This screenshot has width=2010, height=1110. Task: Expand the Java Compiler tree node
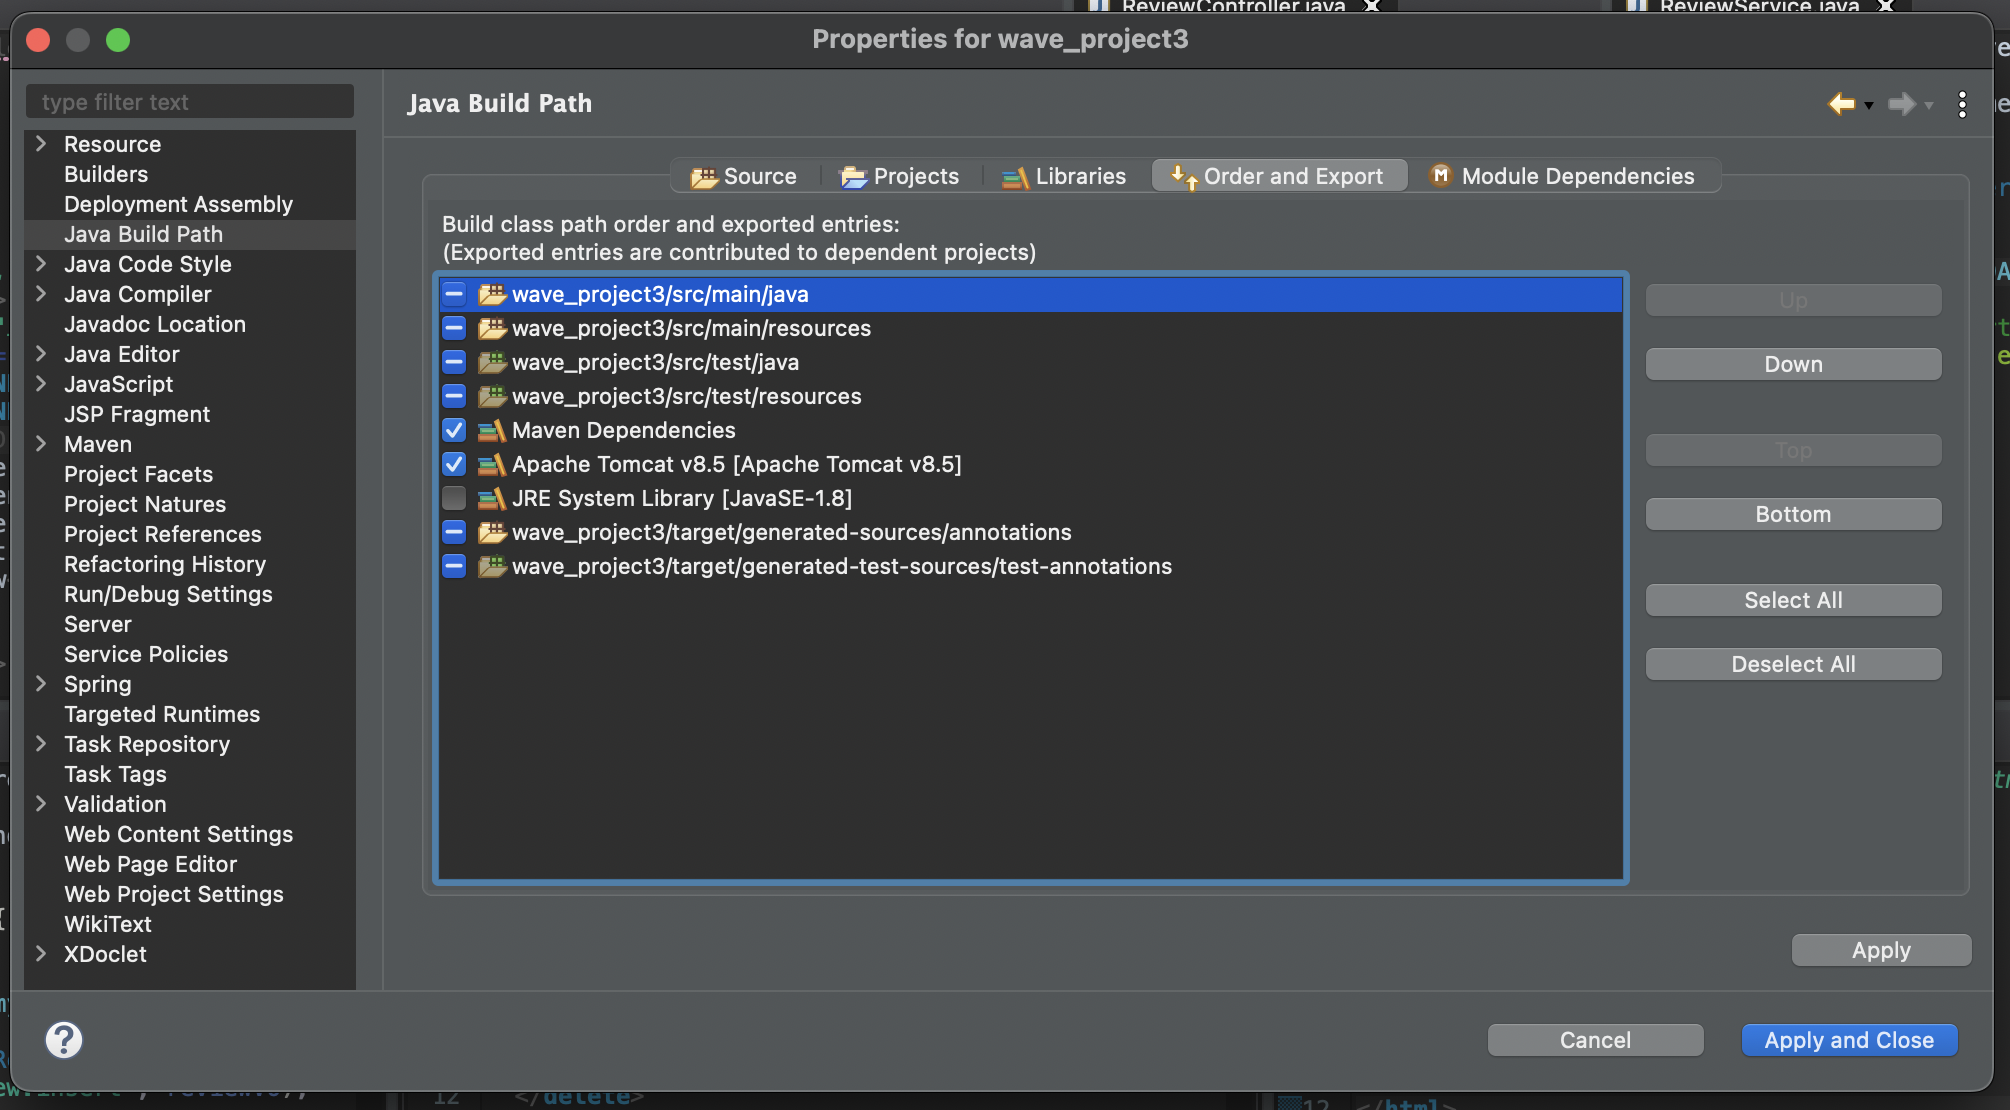41,294
